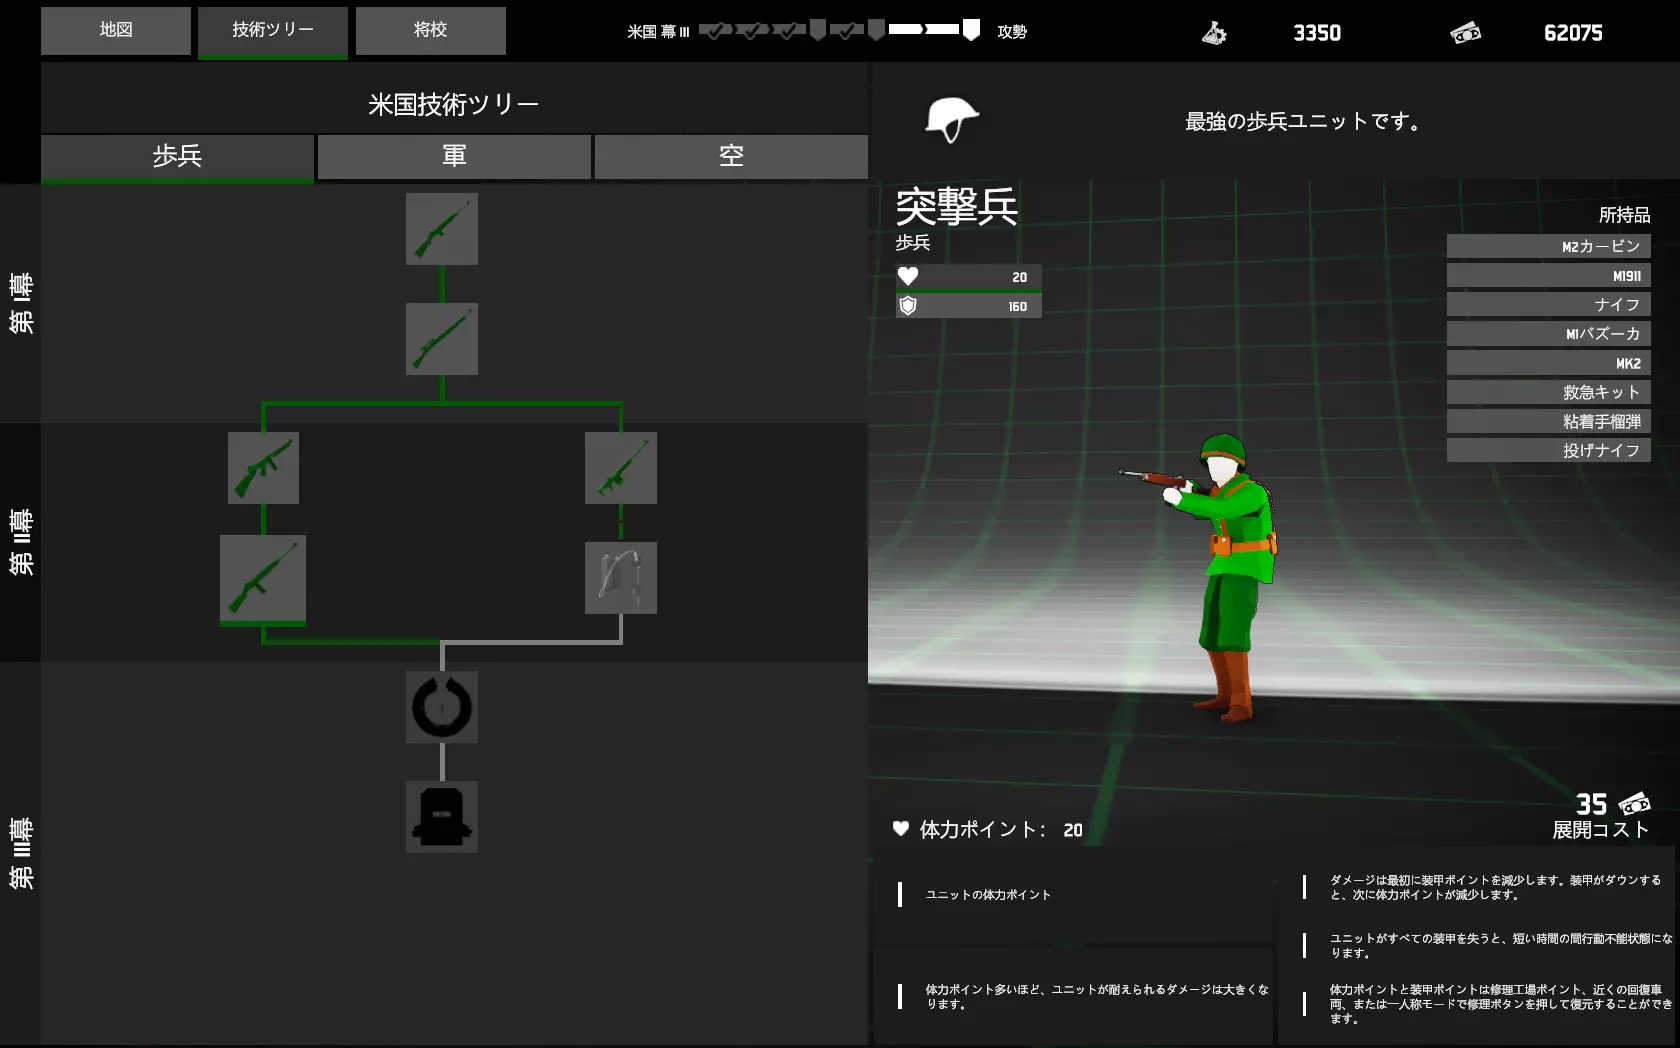Click the attack shield icon beside 攻勢
This screenshot has height=1048, width=1680.
[971, 30]
